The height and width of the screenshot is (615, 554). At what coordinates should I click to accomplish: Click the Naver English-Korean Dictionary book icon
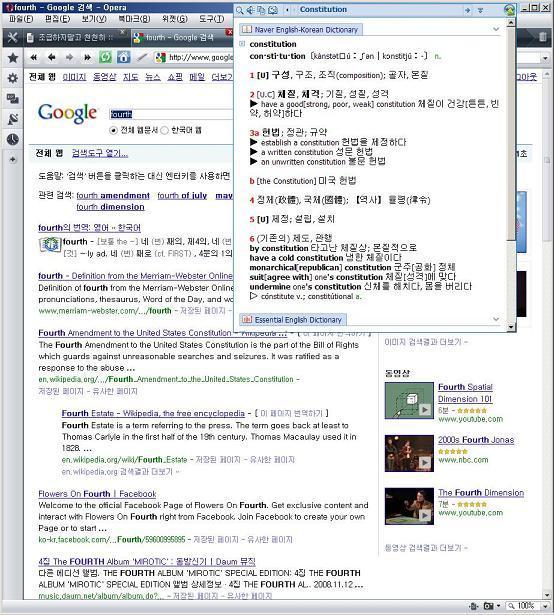point(247,29)
